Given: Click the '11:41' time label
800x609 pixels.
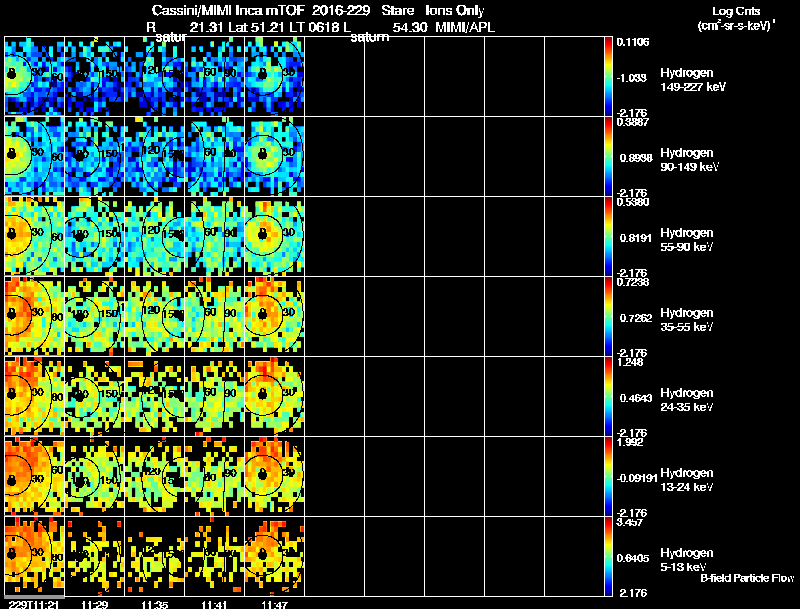Looking at the screenshot, I should [x=214, y=605].
